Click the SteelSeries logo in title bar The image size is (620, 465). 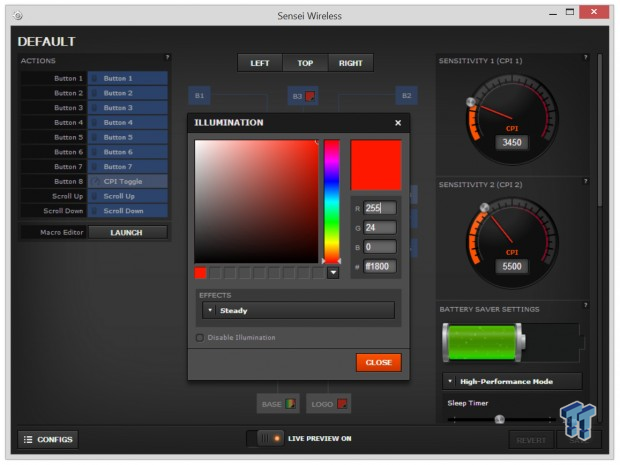[x=18, y=15]
